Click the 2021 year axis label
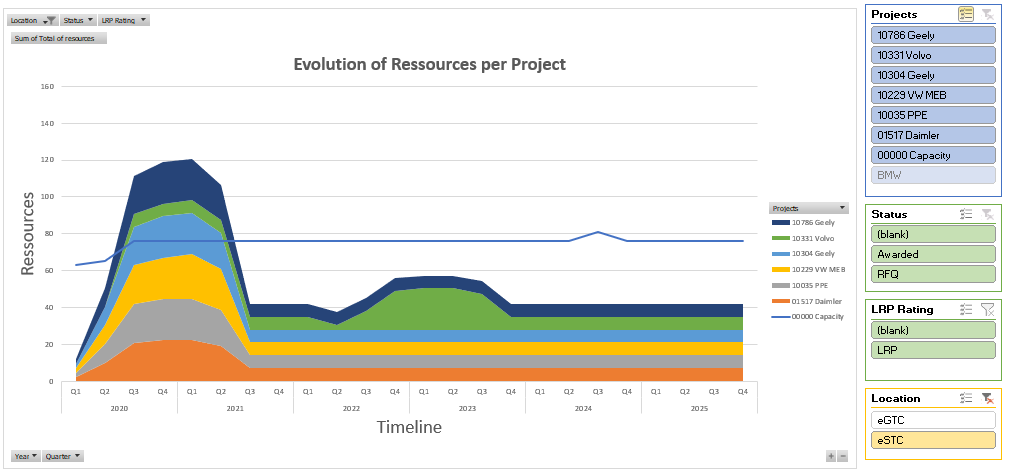 click(x=235, y=409)
